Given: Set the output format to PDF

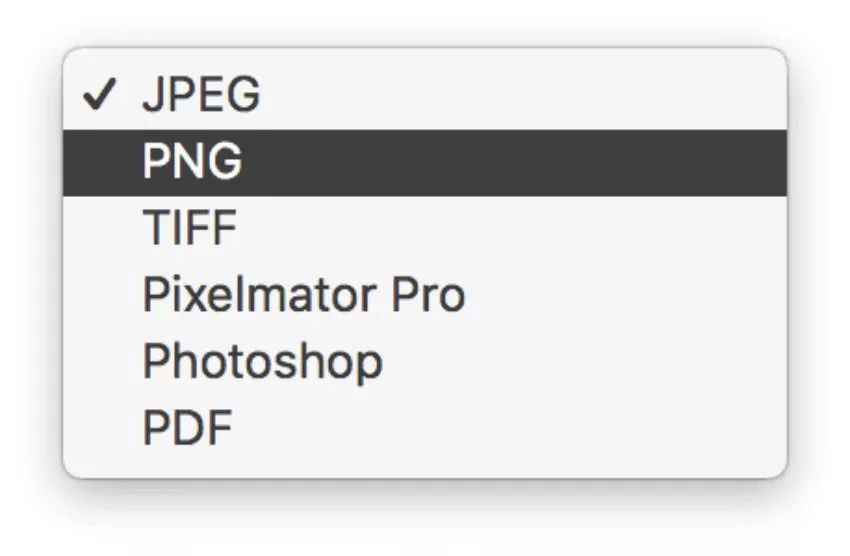Looking at the screenshot, I should 425,429.
